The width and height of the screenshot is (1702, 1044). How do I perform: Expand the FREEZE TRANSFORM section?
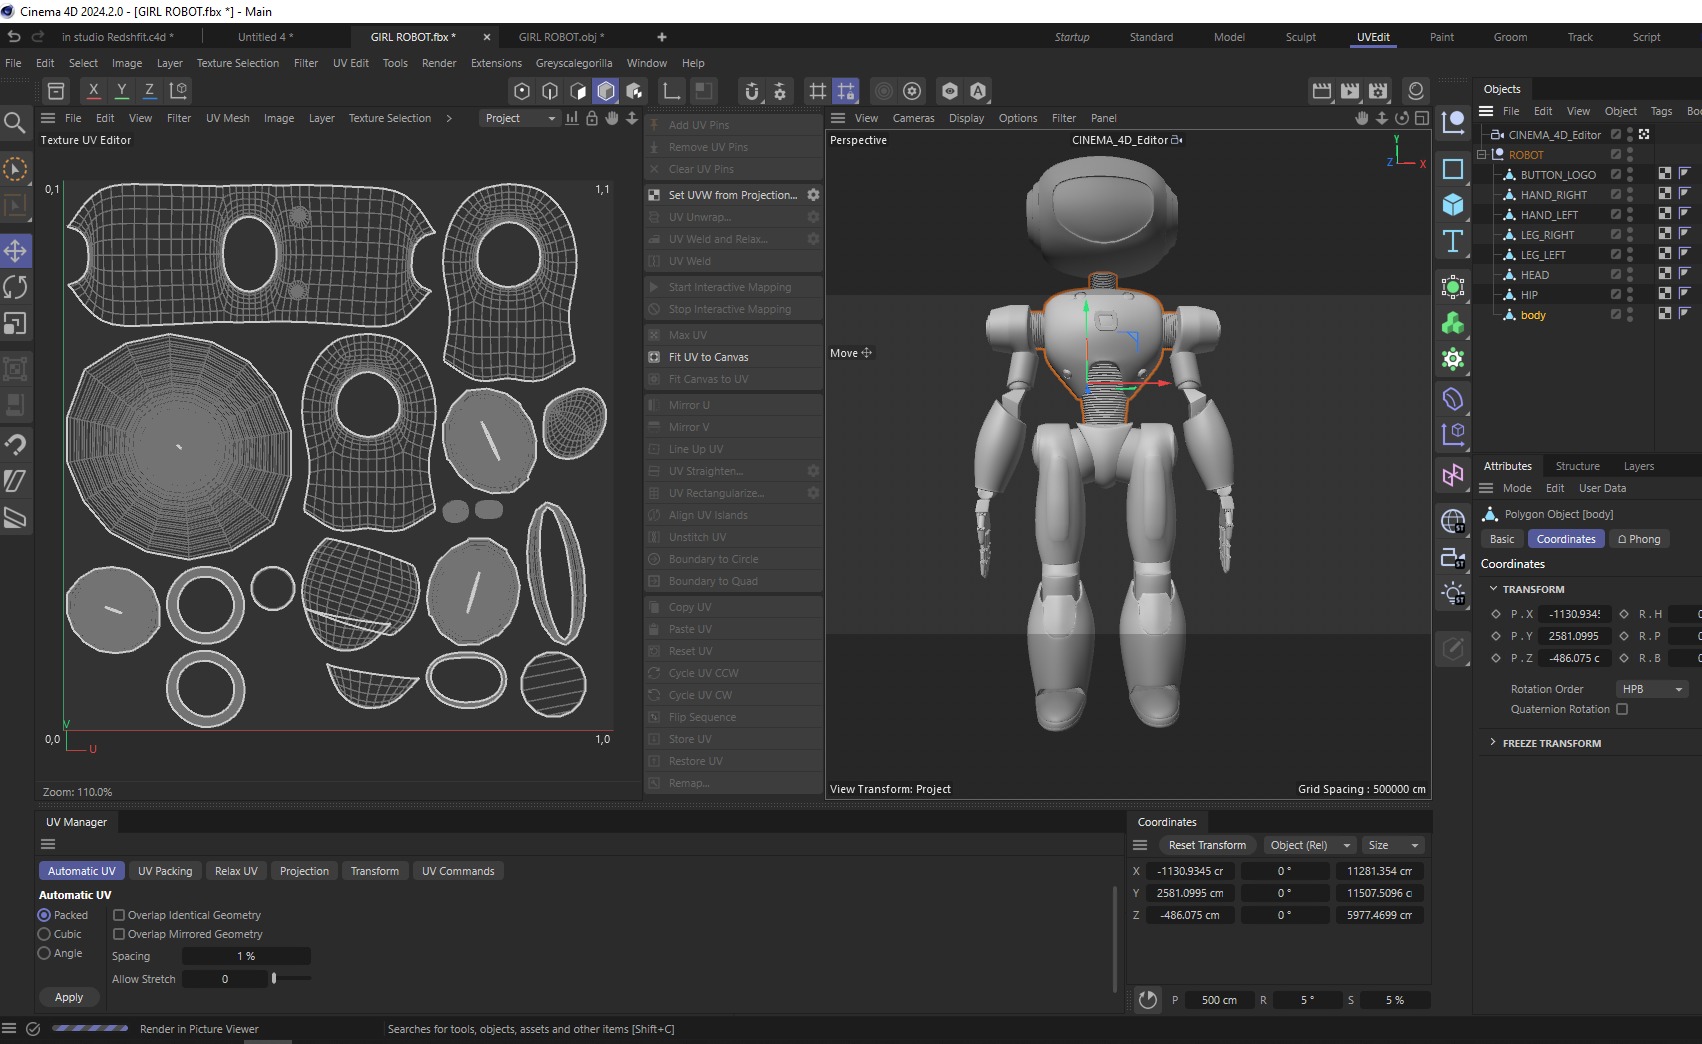click(1493, 743)
